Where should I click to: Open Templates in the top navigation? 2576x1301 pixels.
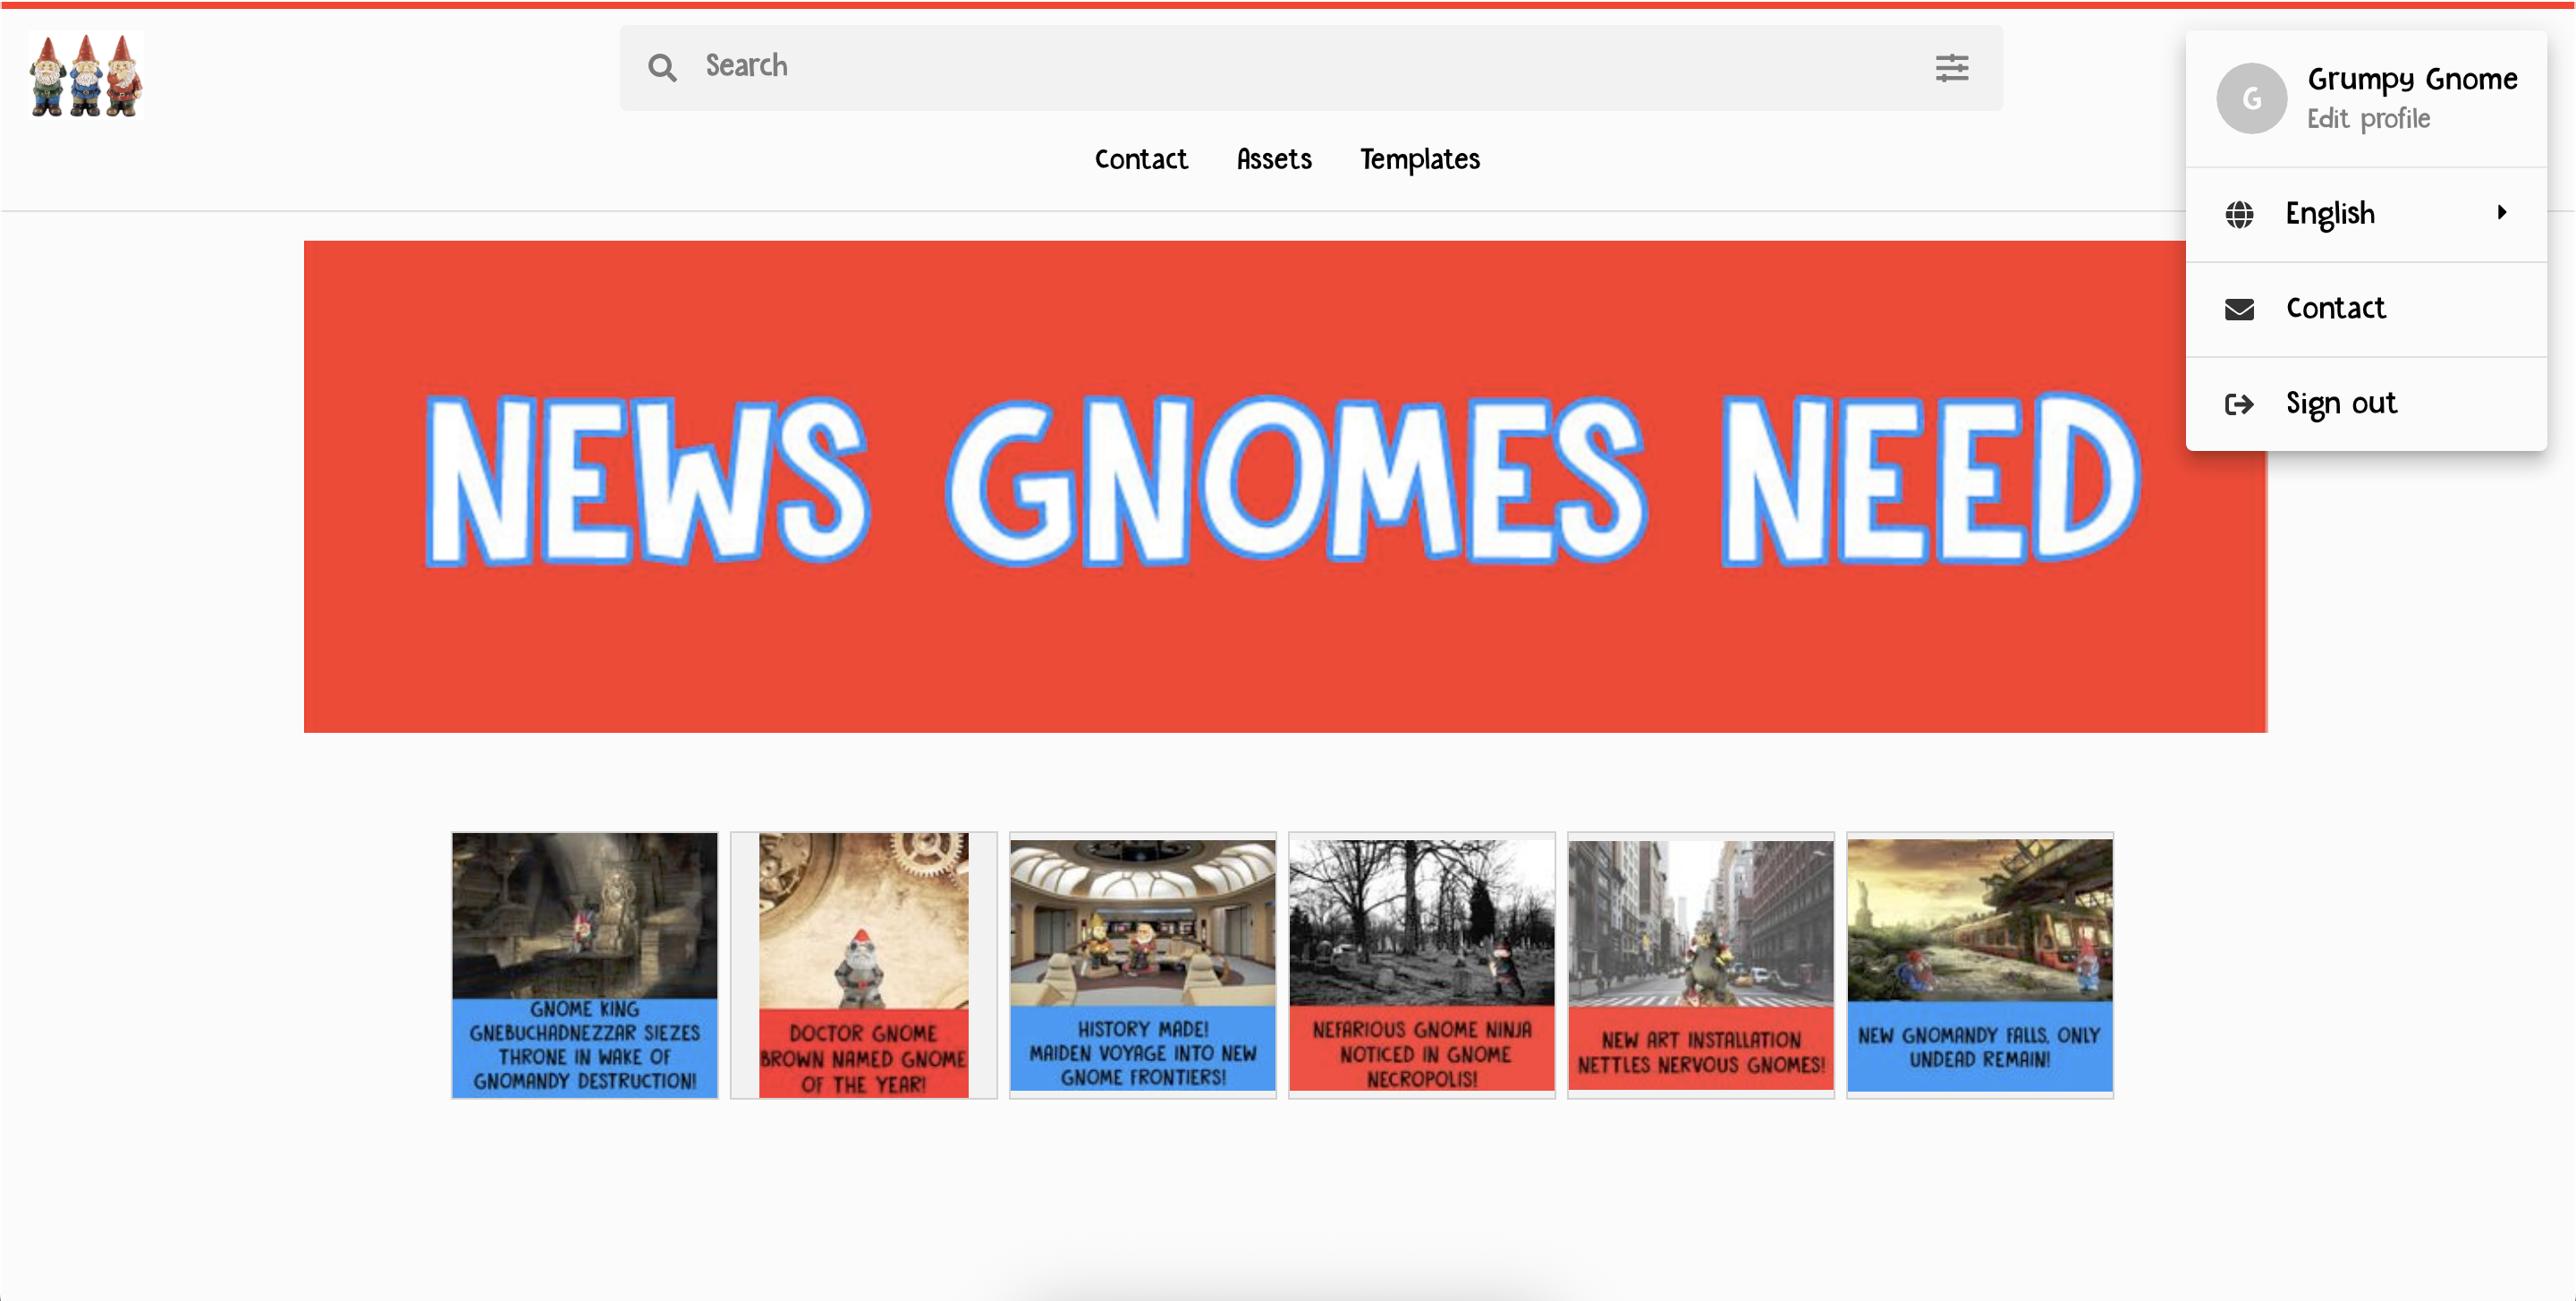pyautogui.click(x=1419, y=159)
